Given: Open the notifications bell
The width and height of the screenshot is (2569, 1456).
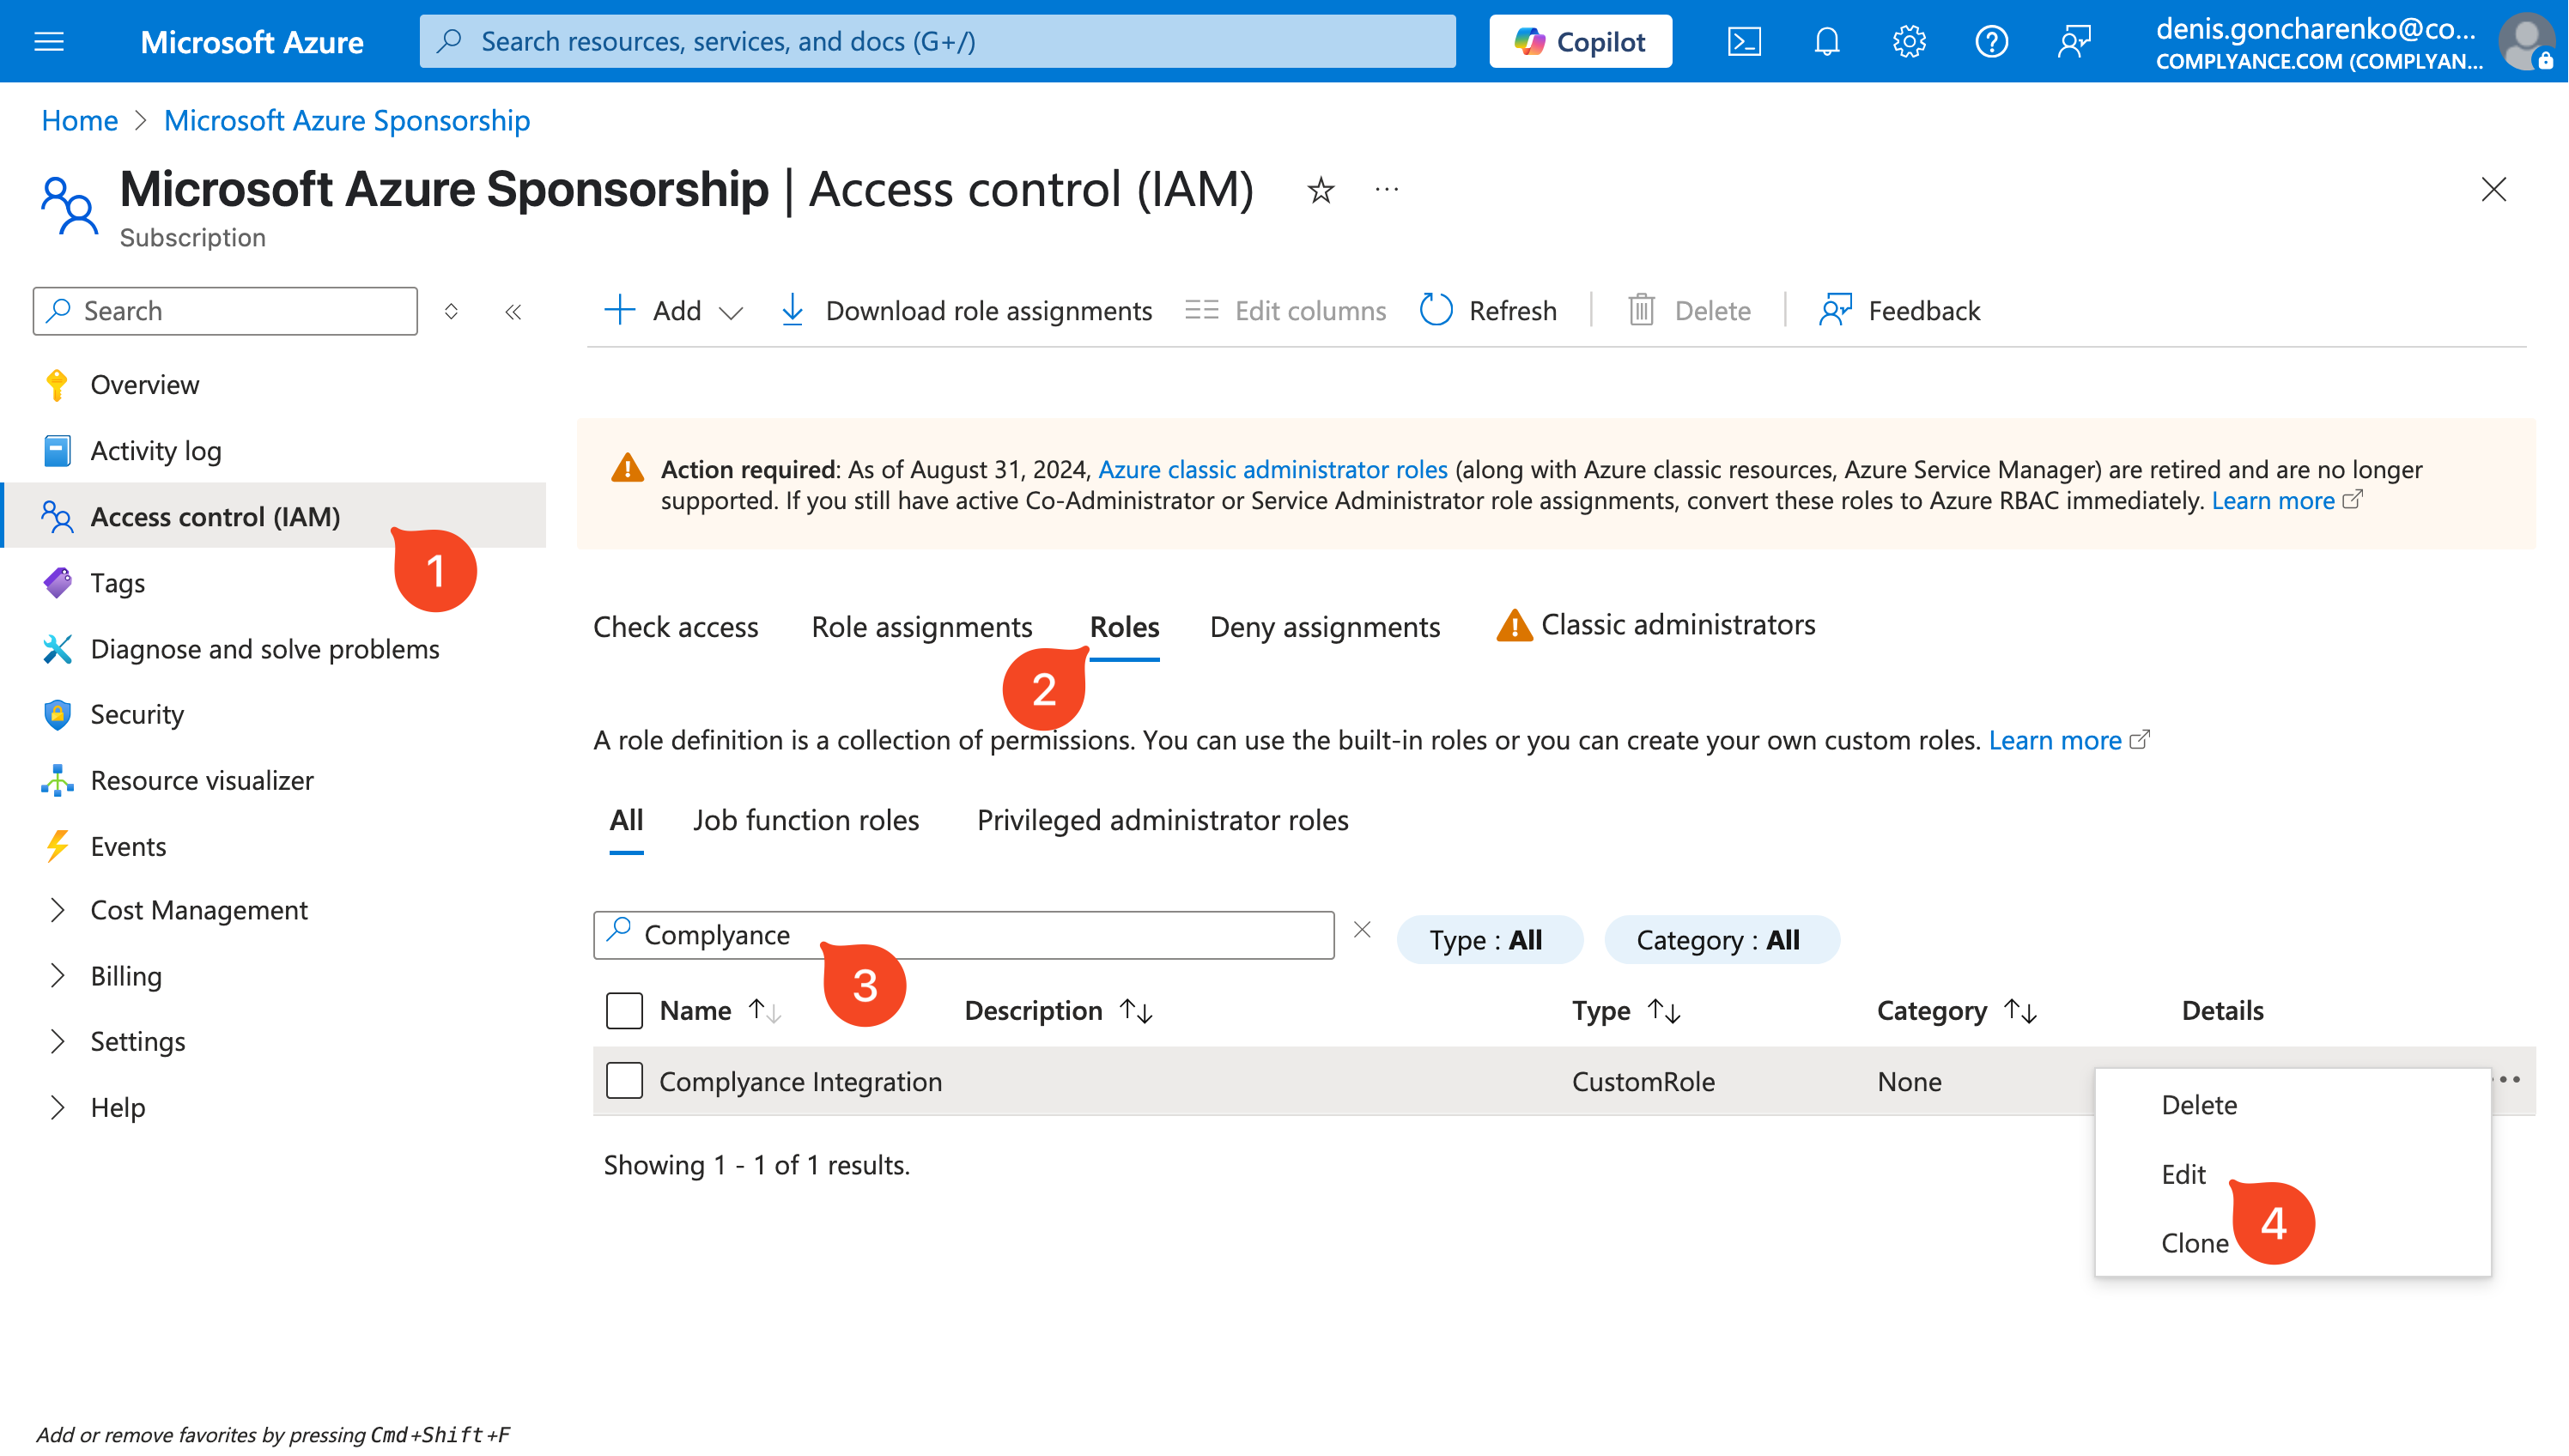Looking at the screenshot, I should 1826,41.
